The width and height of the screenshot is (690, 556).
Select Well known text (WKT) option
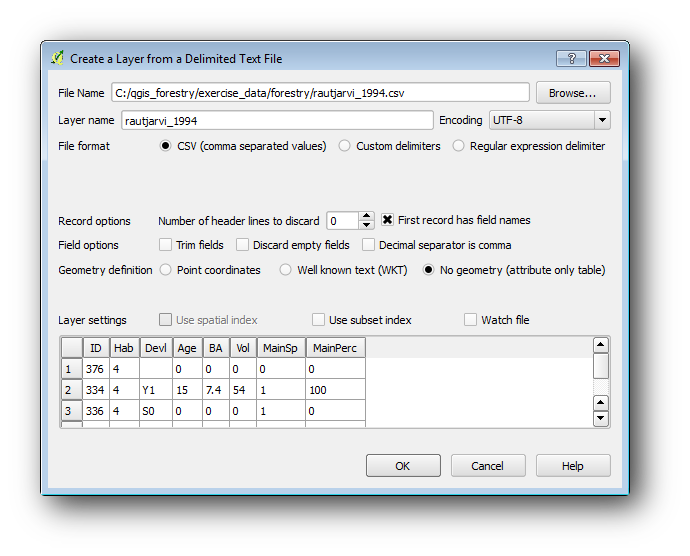(286, 270)
